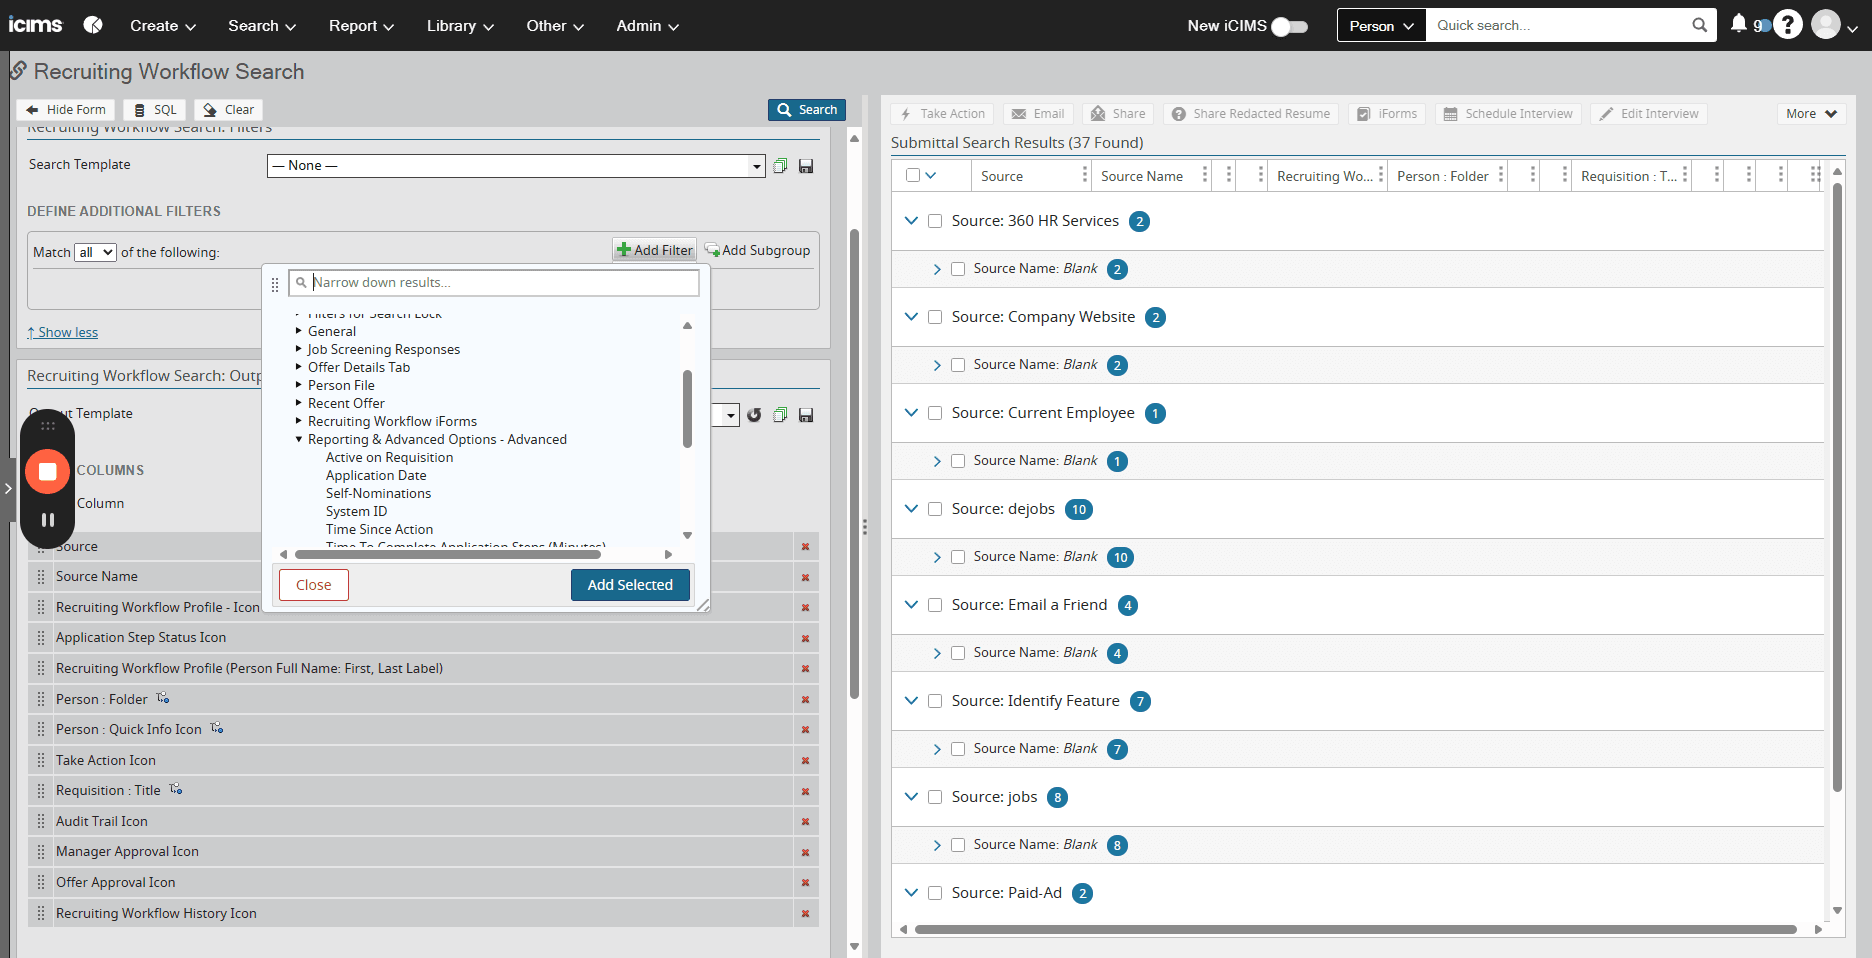Open Source Name column options menu
The height and width of the screenshot is (958, 1872).
point(1205,176)
